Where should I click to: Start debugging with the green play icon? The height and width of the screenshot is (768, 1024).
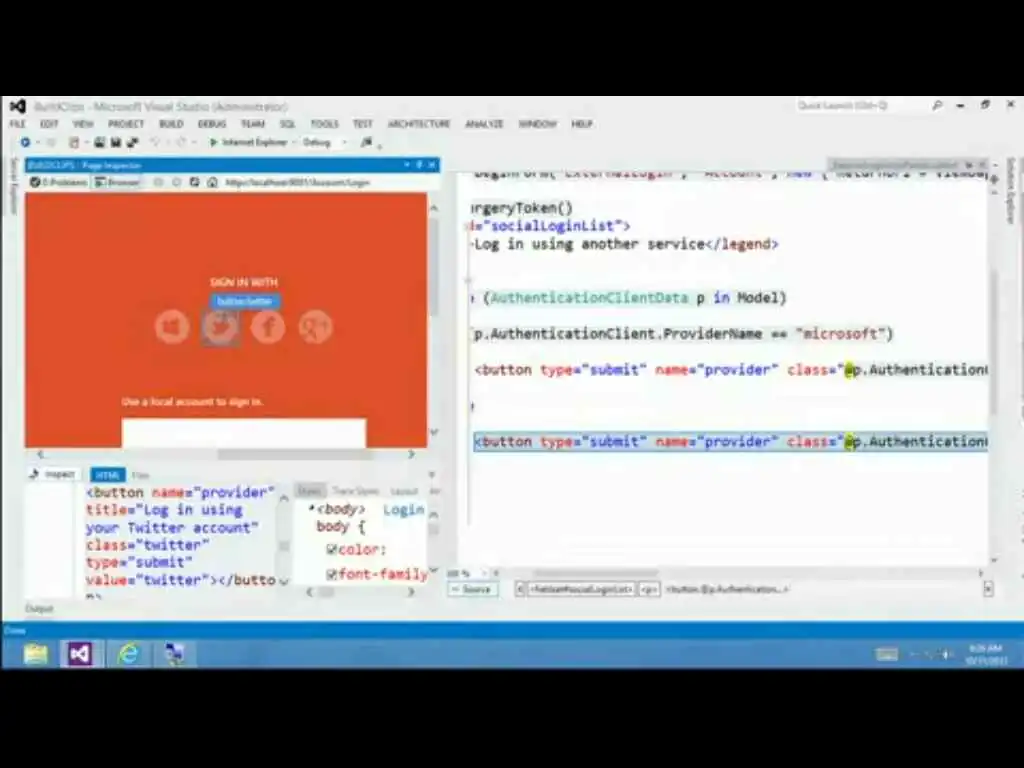click(x=213, y=142)
